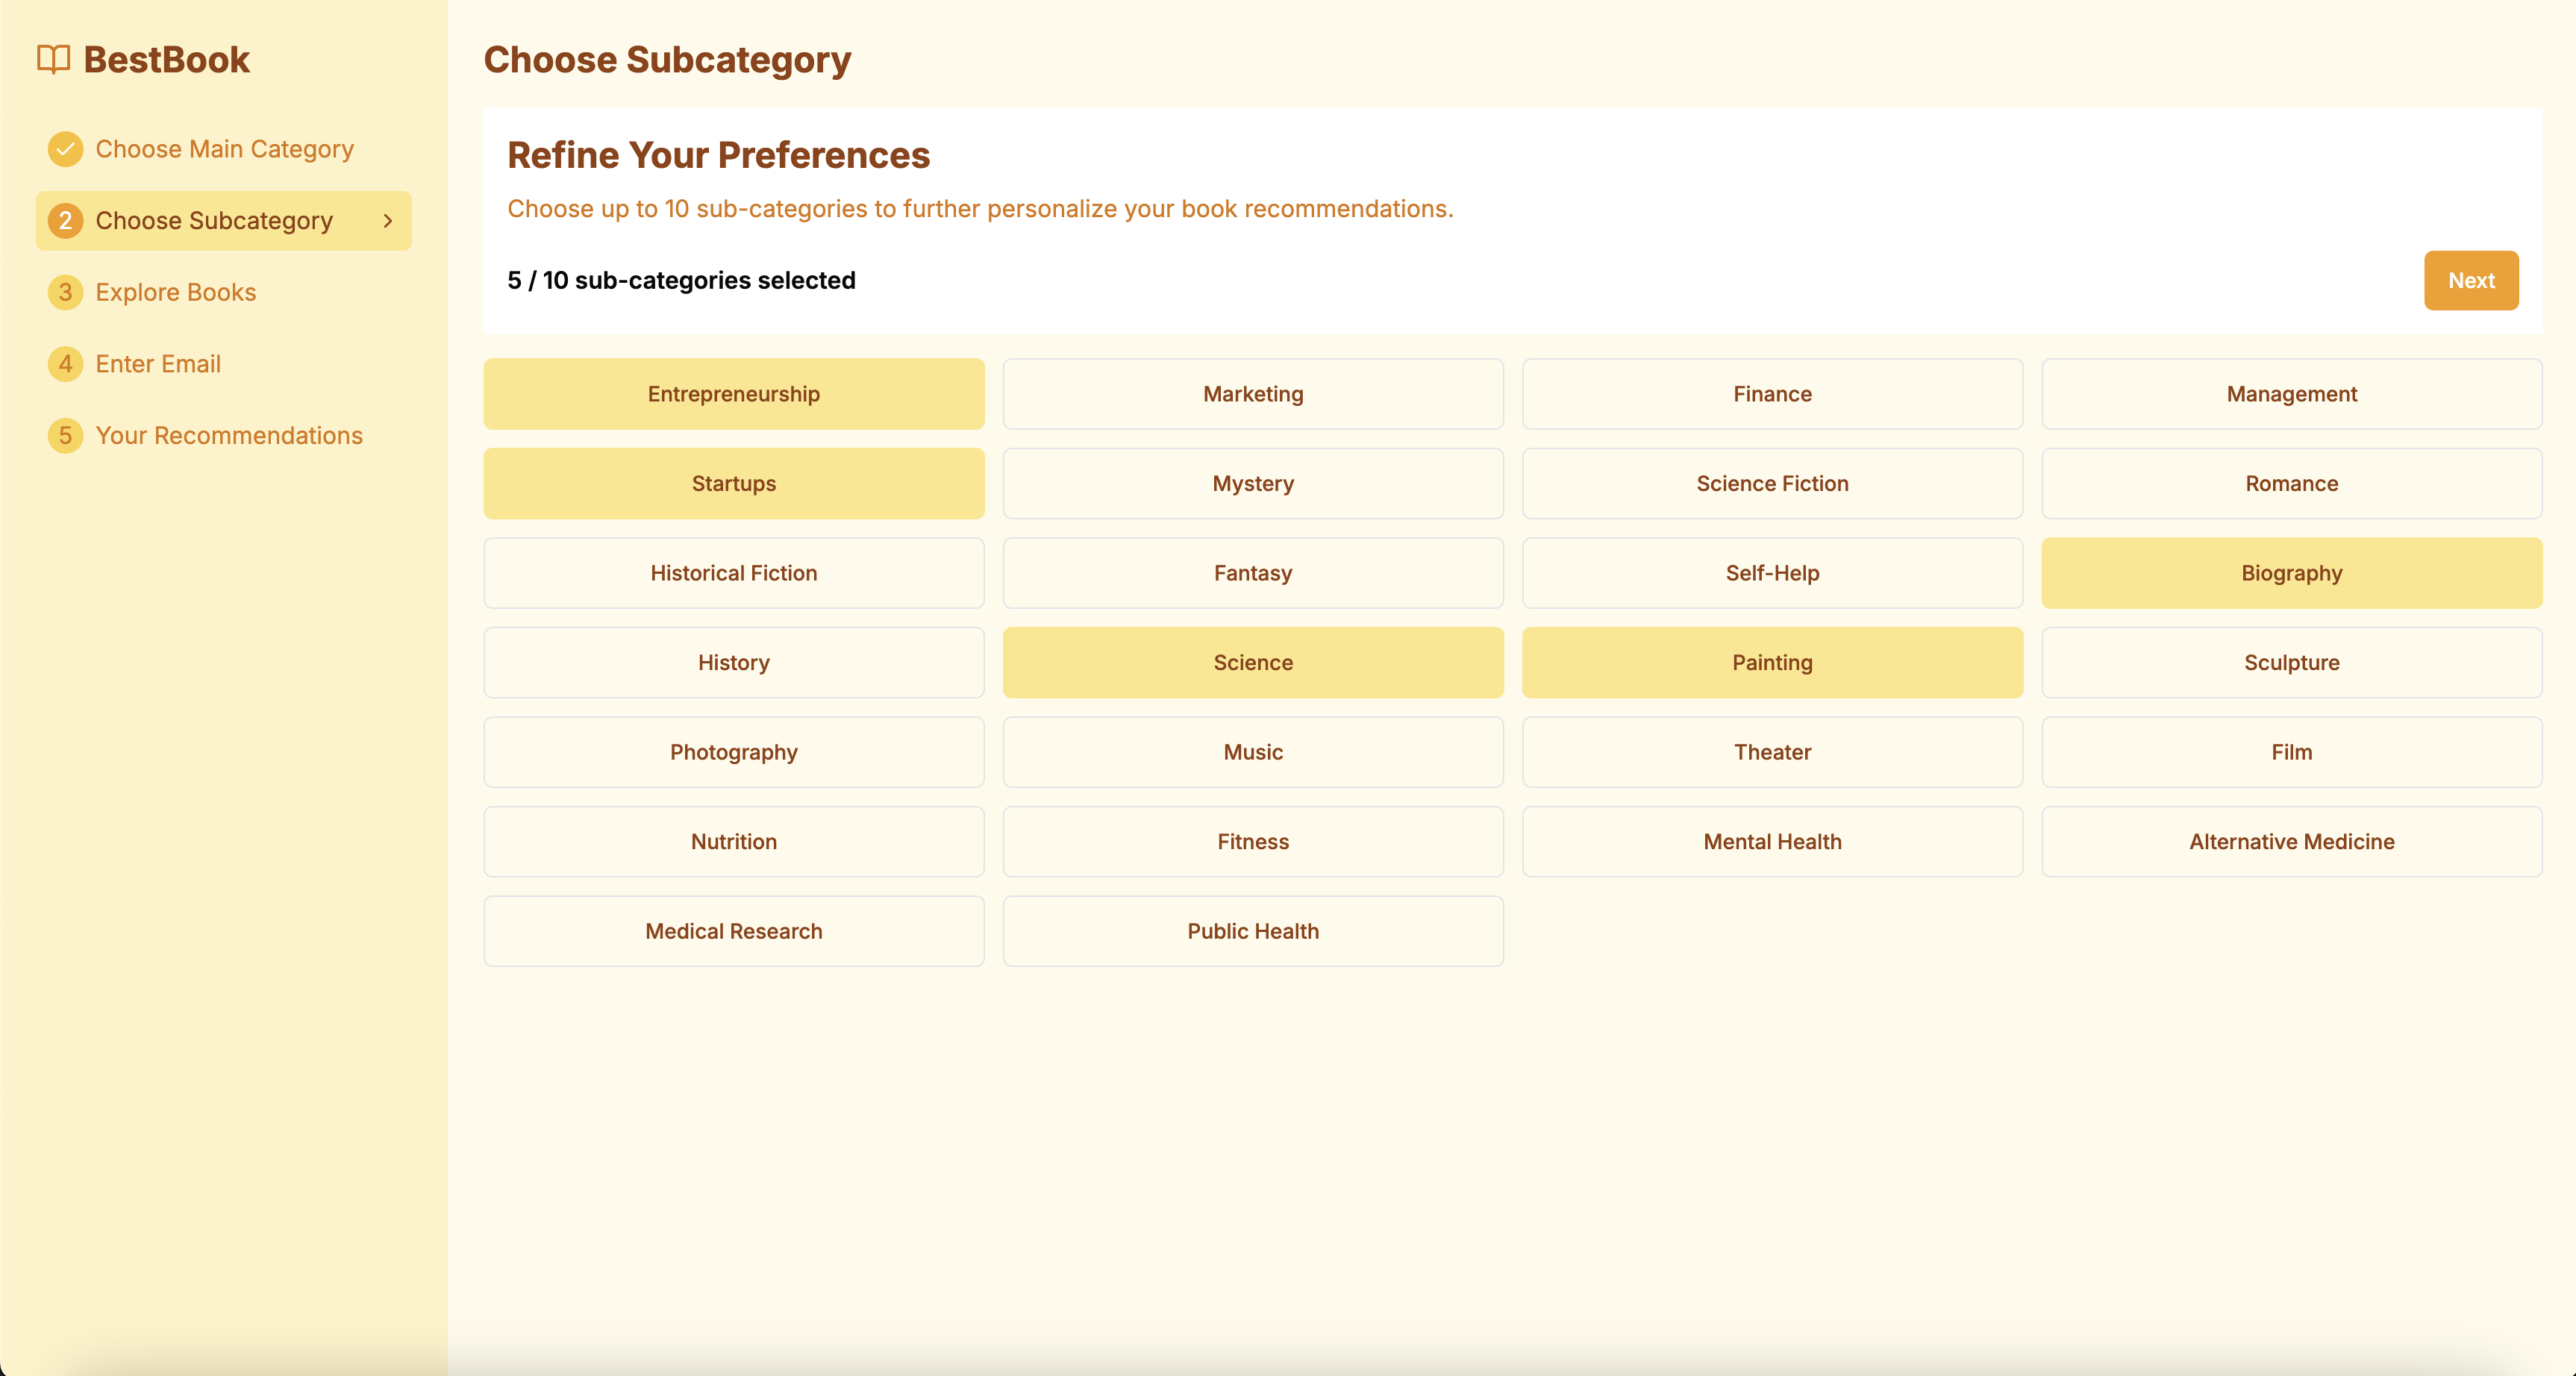
Task: Expand the chevron on Choose Subcategory step
Action: (388, 220)
